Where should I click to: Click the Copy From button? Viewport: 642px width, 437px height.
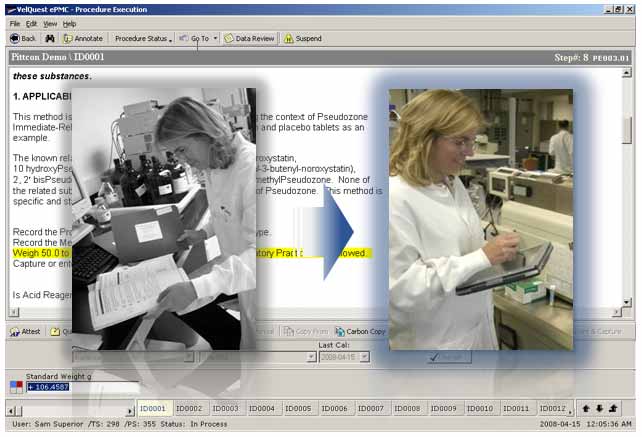(x=306, y=331)
